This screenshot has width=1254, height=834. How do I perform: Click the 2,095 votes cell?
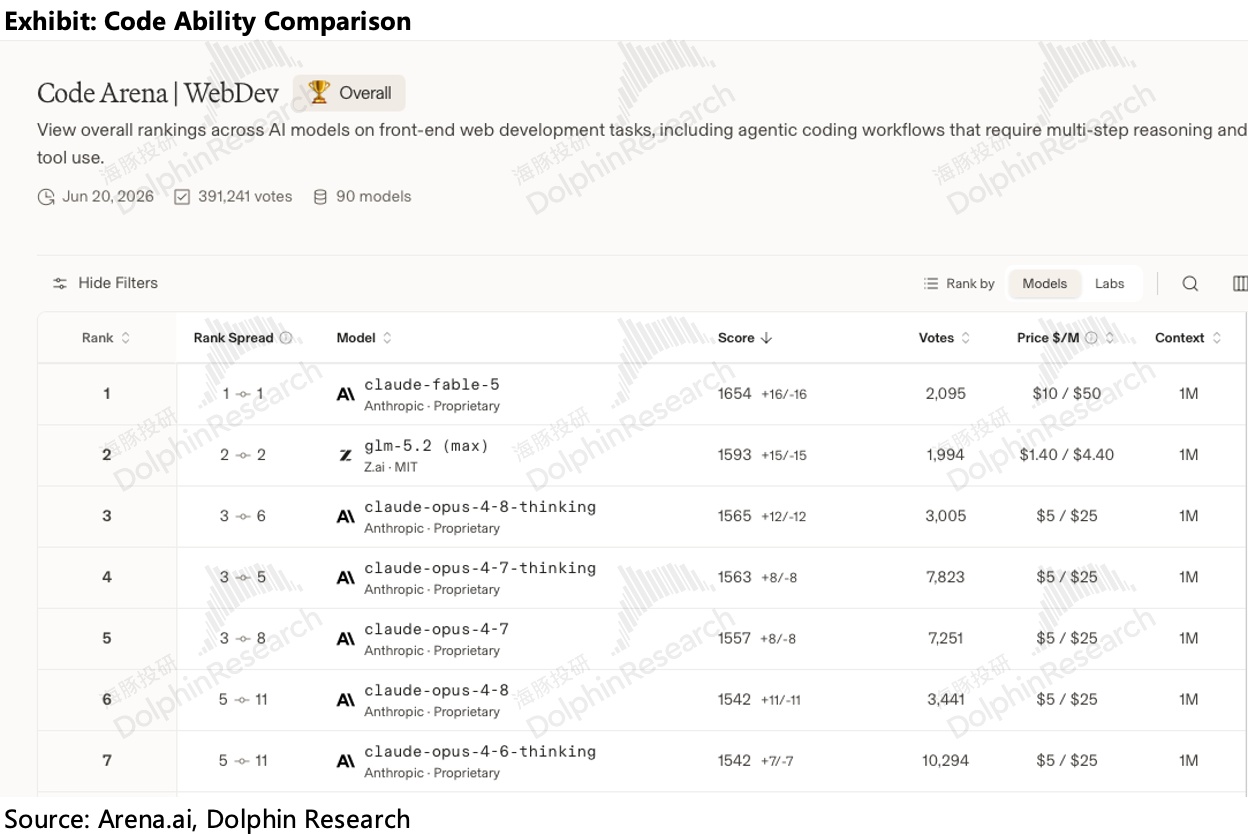[946, 394]
